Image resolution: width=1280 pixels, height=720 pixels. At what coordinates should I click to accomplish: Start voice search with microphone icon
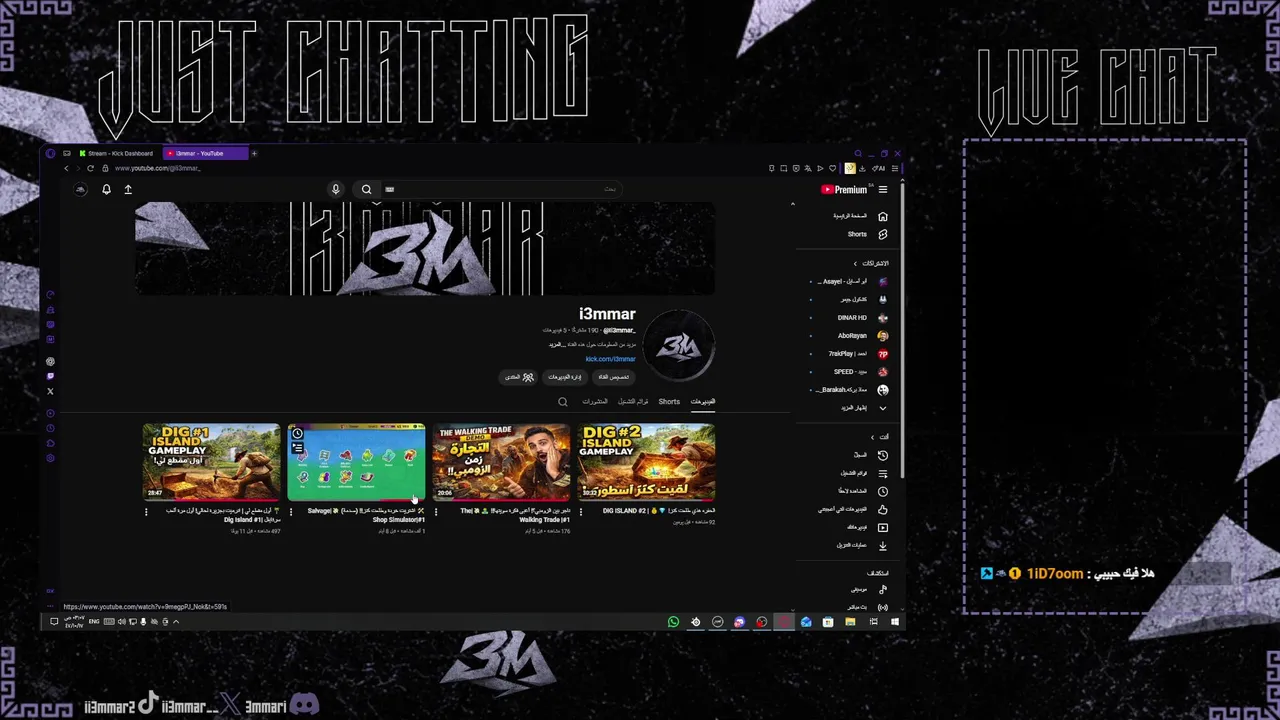336,189
